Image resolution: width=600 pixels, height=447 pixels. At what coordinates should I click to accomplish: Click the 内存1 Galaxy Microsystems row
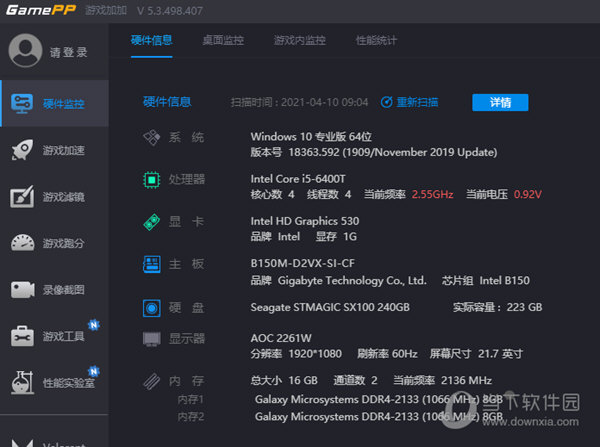pyautogui.click(x=379, y=399)
